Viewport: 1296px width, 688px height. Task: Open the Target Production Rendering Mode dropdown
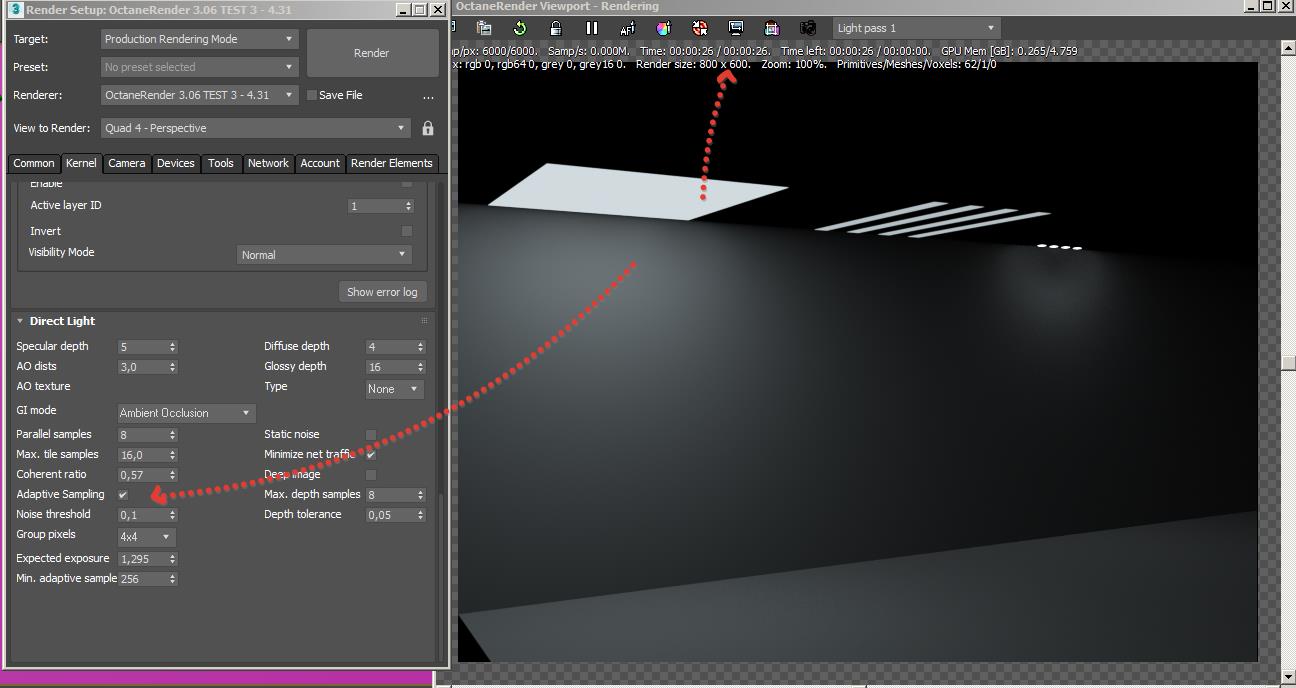(x=200, y=39)
